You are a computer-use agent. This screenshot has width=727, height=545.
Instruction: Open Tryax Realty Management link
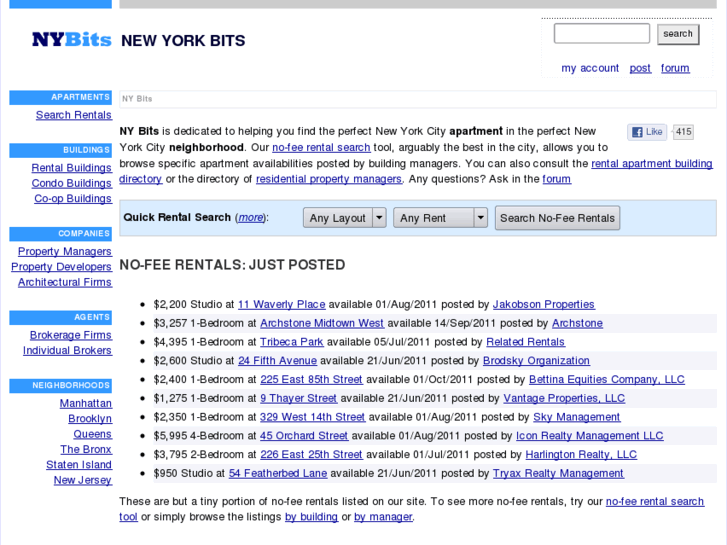[x=558, y=473]
